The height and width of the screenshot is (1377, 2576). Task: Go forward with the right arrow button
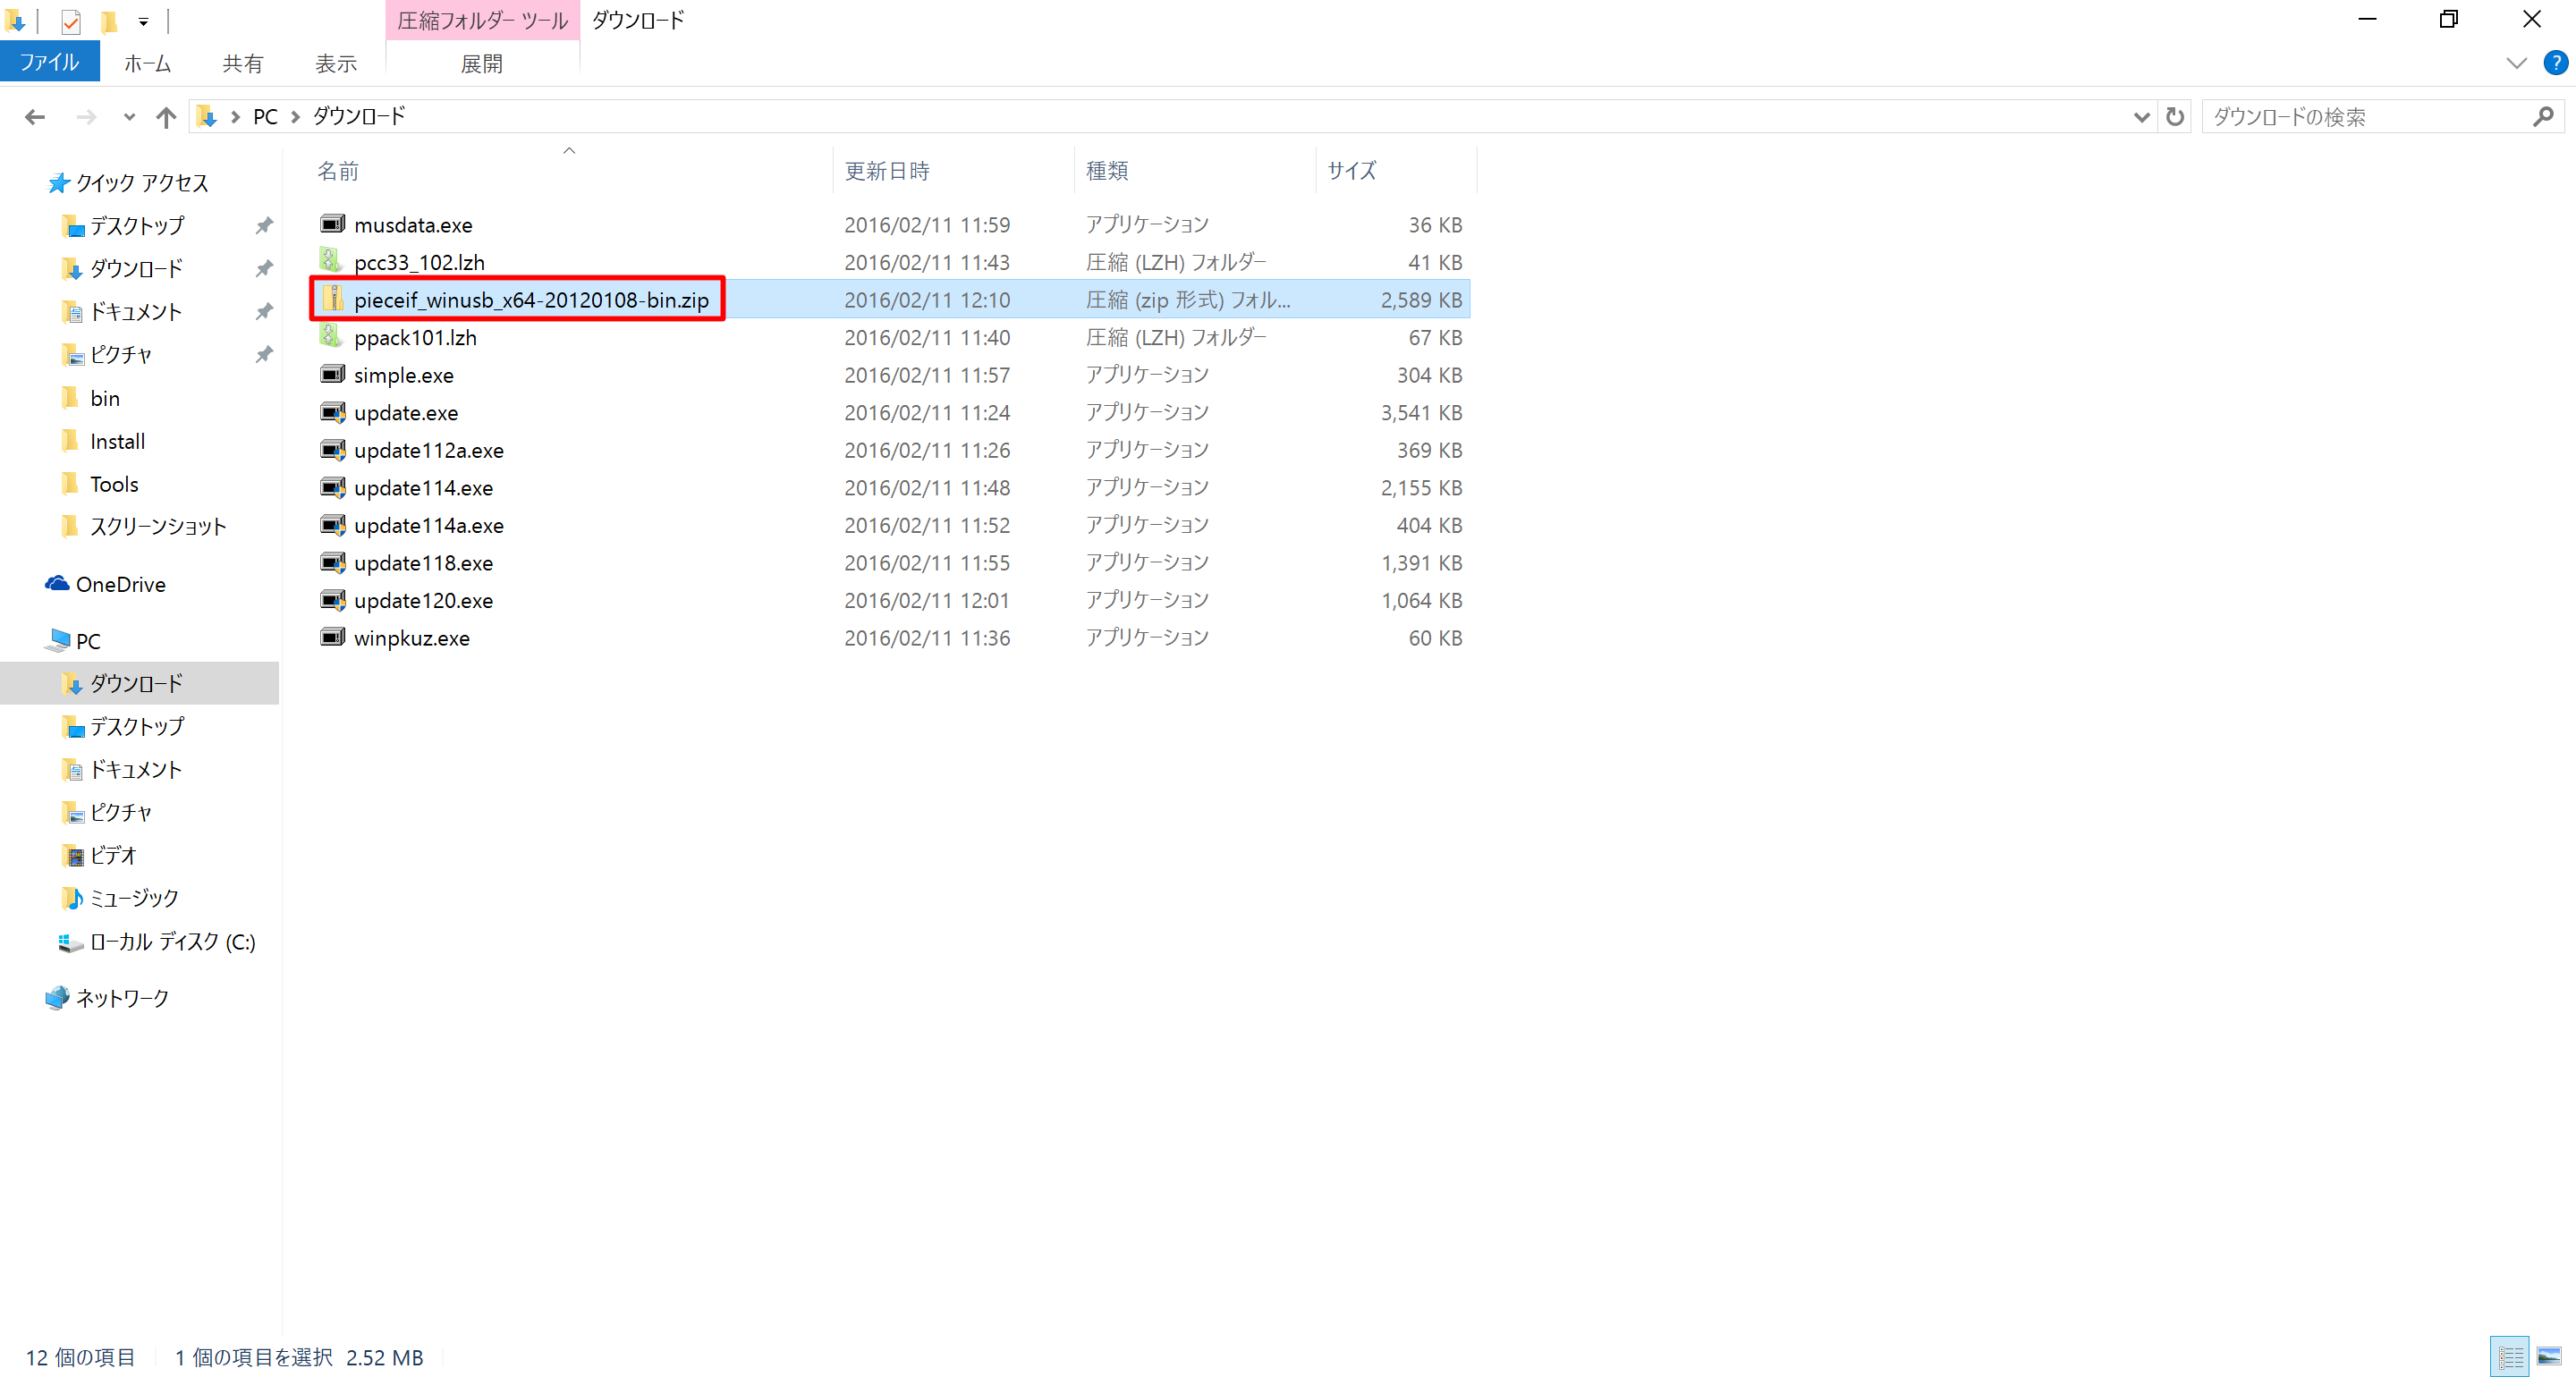click(x=87, y=117)
